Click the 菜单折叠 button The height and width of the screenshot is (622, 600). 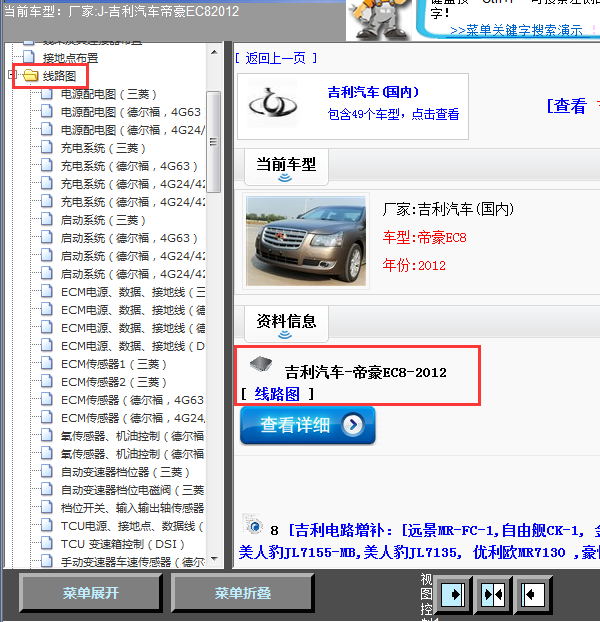(x=243, y=593)
